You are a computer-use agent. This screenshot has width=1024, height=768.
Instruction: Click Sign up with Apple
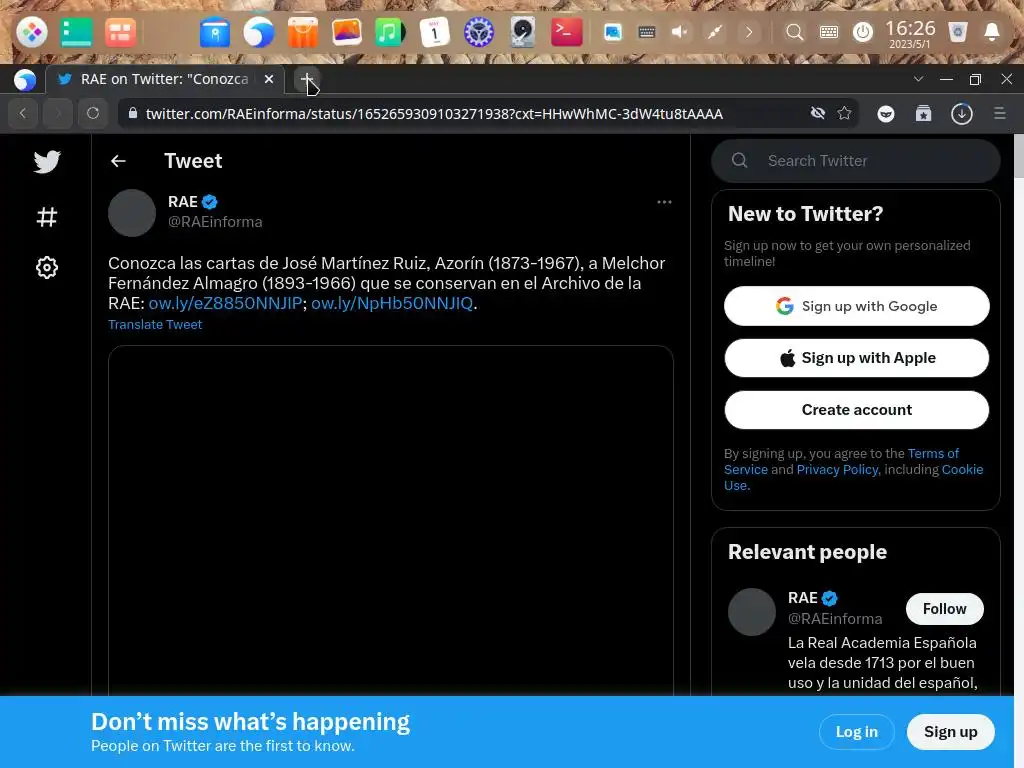[856, 358]
